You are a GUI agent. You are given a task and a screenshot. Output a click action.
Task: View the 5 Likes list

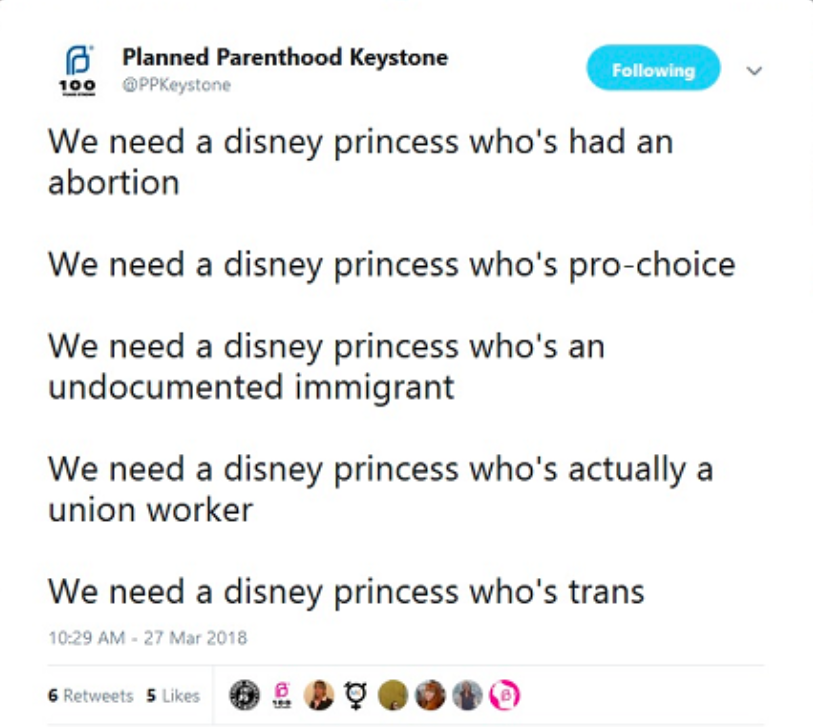pos(173,696)
